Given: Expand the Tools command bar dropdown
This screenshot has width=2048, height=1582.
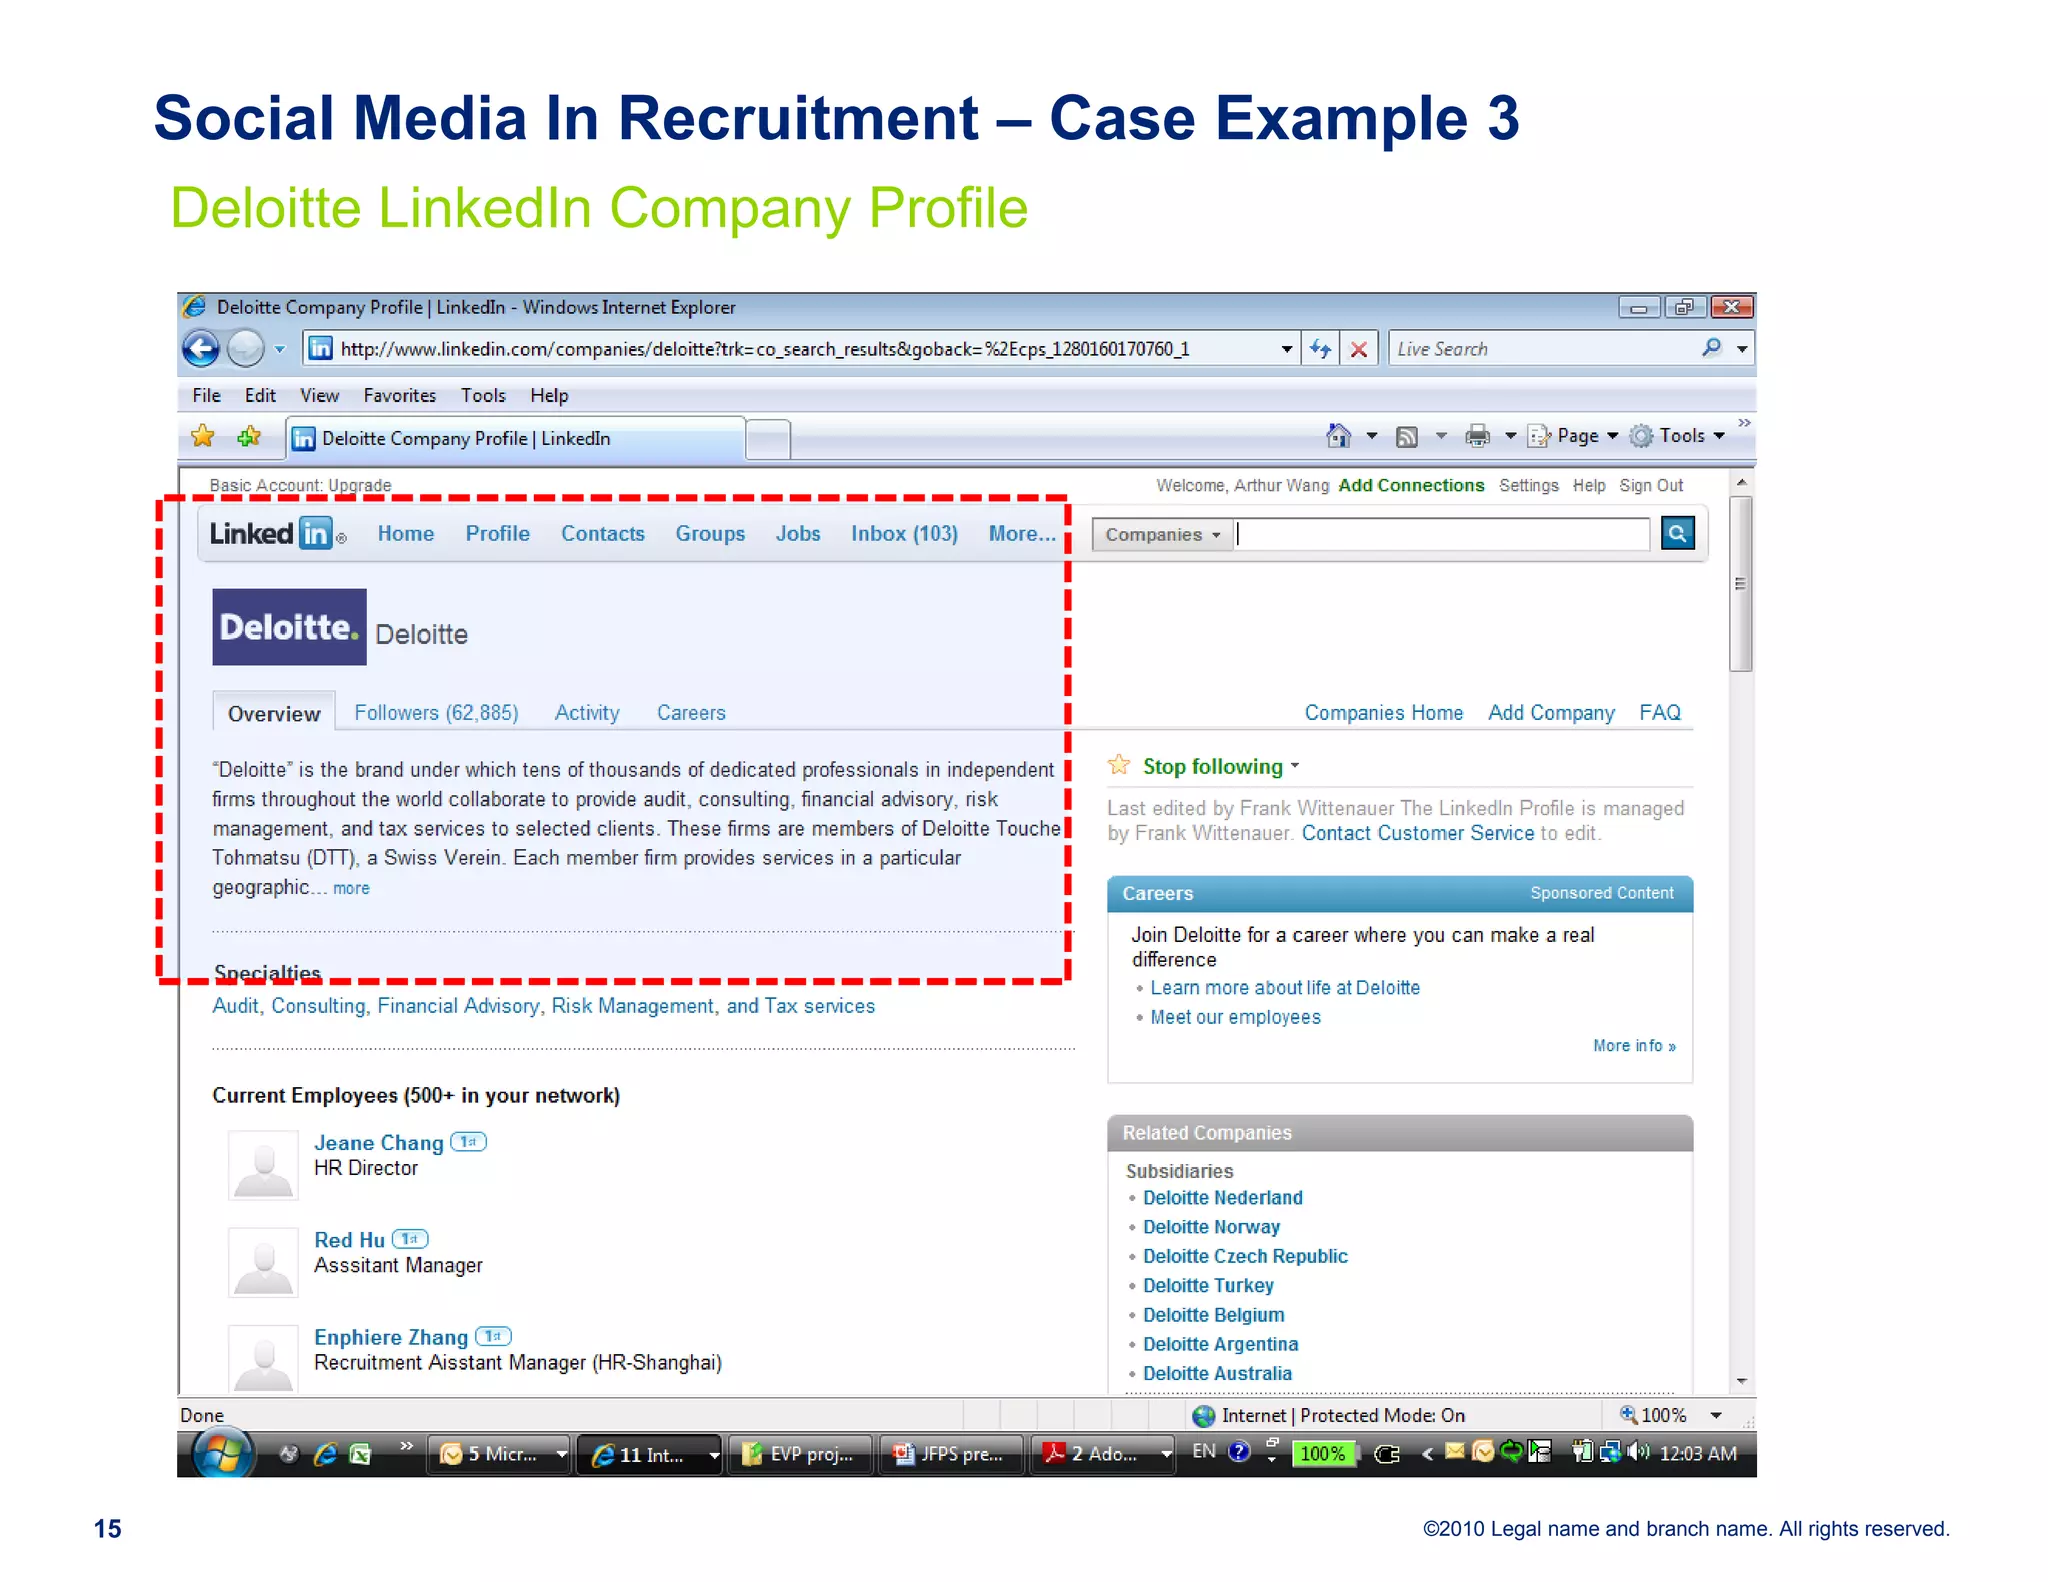Looking at the screenshot, I should (1719, 436).
